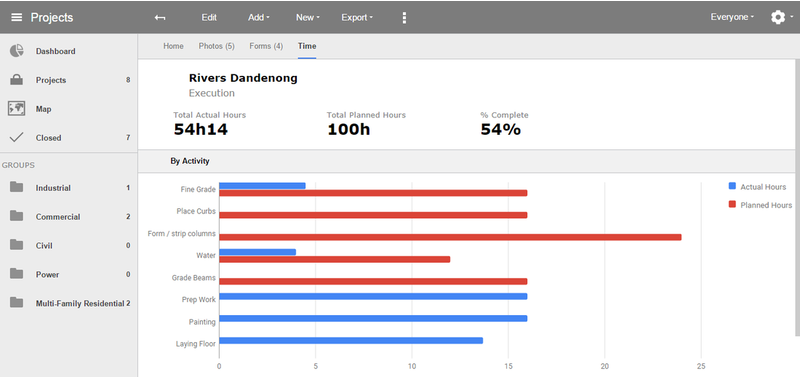Click the Rivers Dandenong project title
This screenshot has width=800, height=379.
(x=243, y=78)
